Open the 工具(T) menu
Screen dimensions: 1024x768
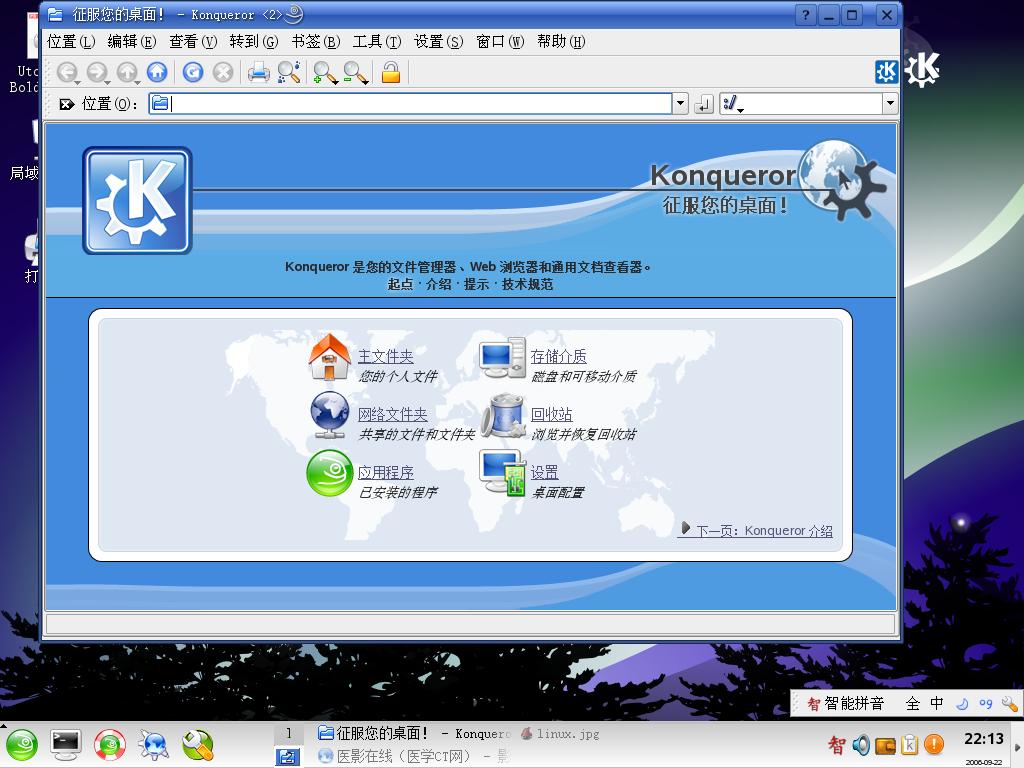point(377,42)
